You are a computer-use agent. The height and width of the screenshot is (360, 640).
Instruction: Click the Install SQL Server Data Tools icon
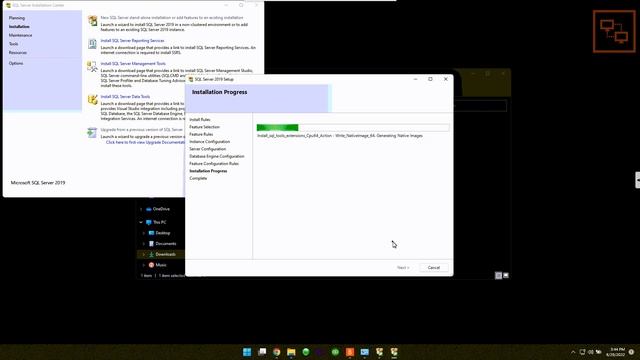click(93, 99)
